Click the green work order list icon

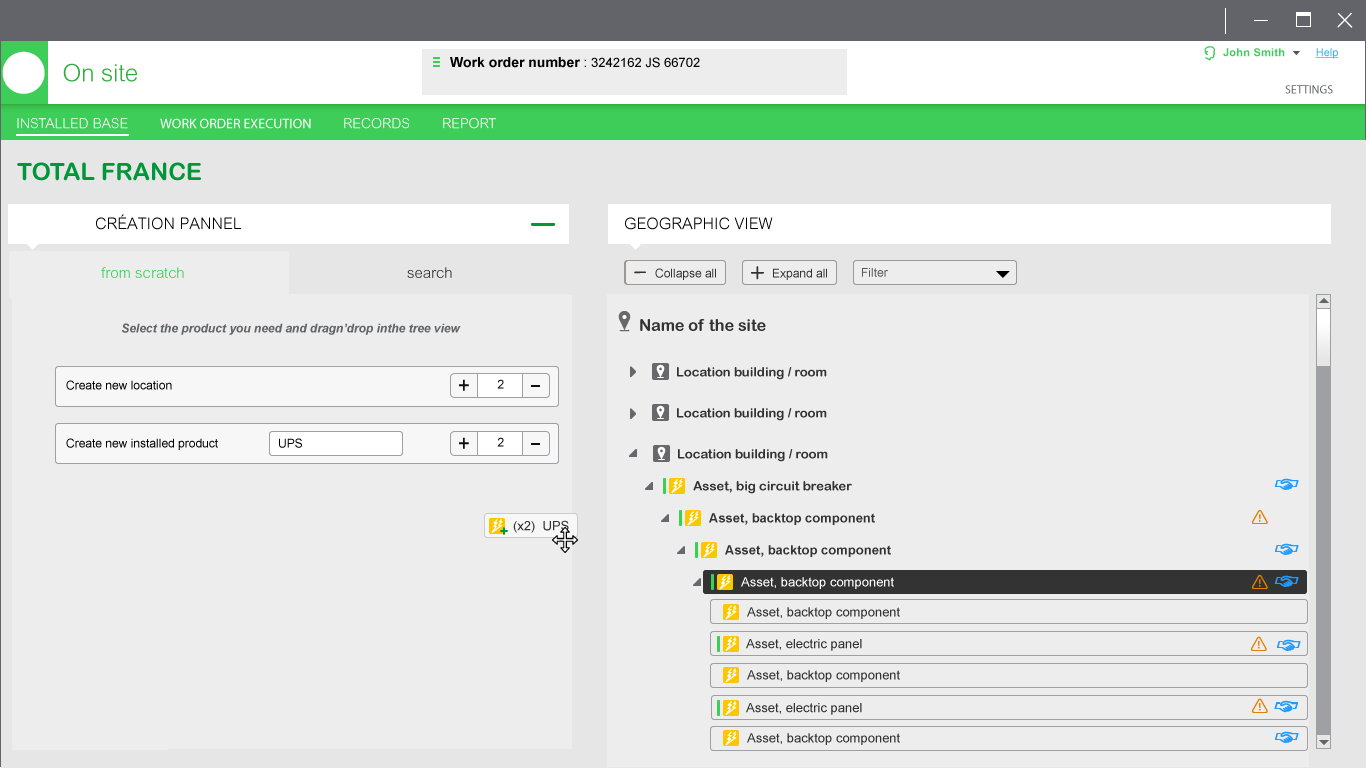coord(436,62)
